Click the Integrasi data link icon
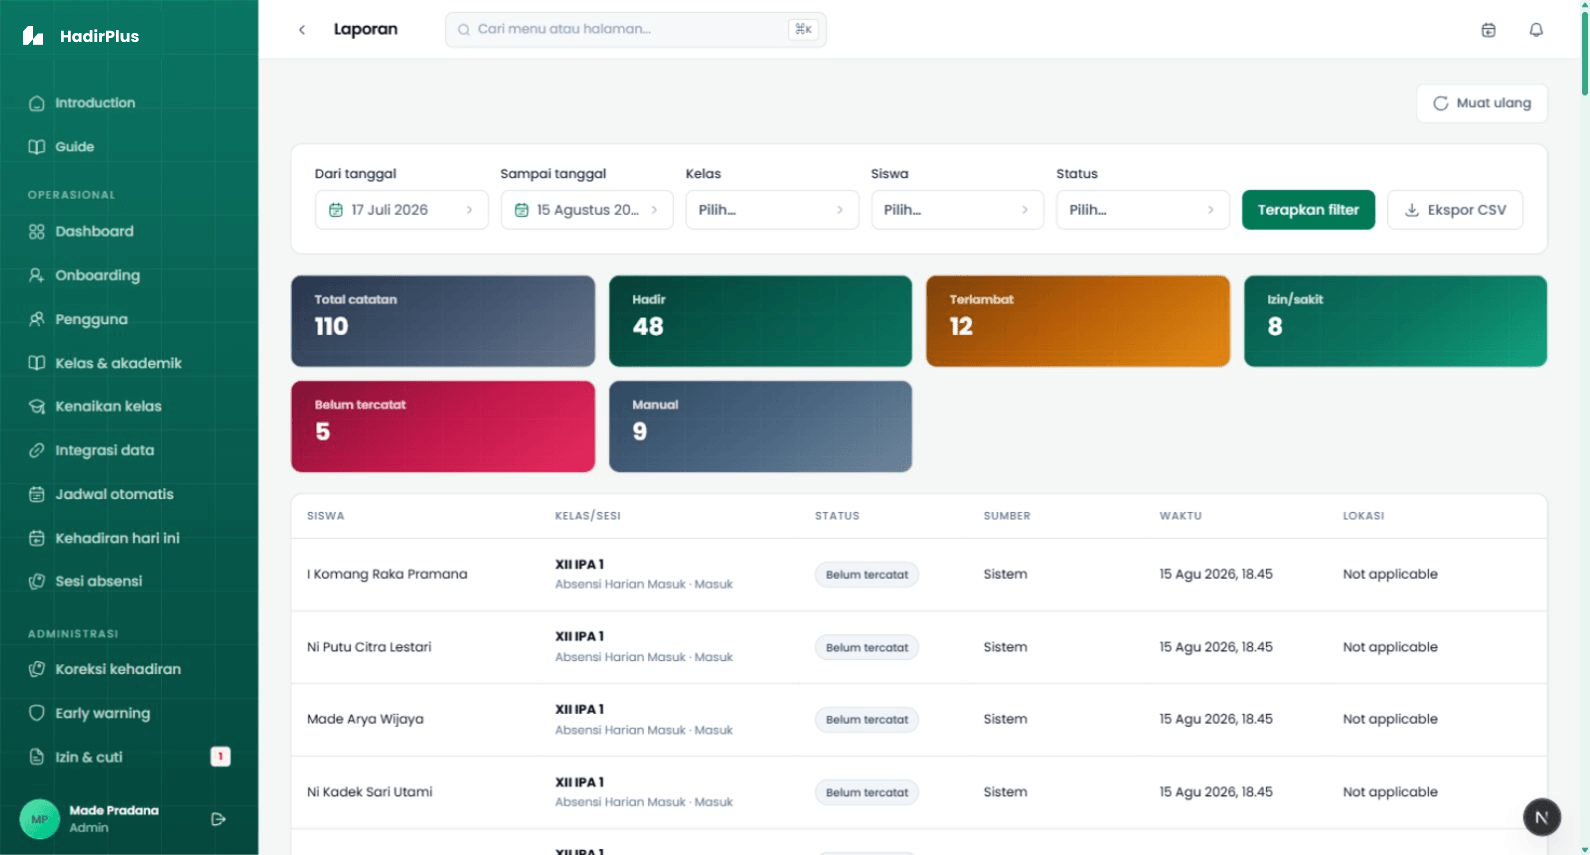The width and height of the screenshot is (1590, 855). 37,450
